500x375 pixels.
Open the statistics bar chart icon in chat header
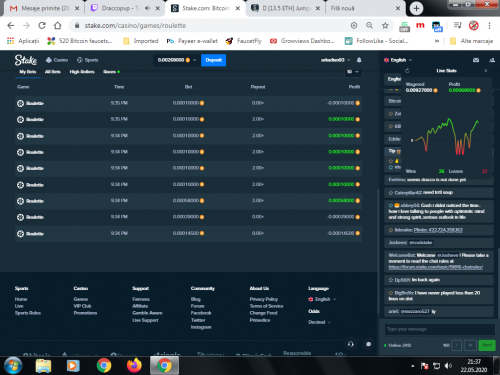pos(492,60)
